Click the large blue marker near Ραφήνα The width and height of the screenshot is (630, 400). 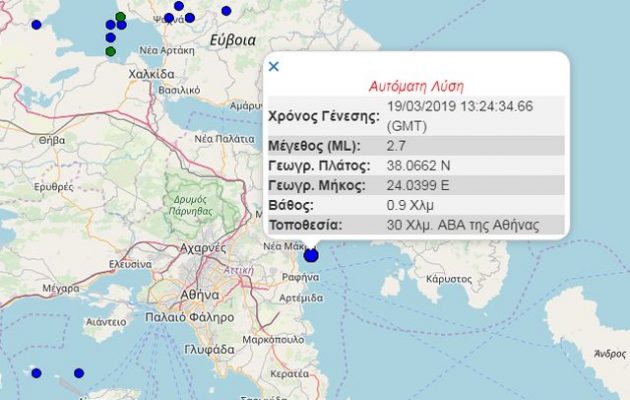click(311, 255)
